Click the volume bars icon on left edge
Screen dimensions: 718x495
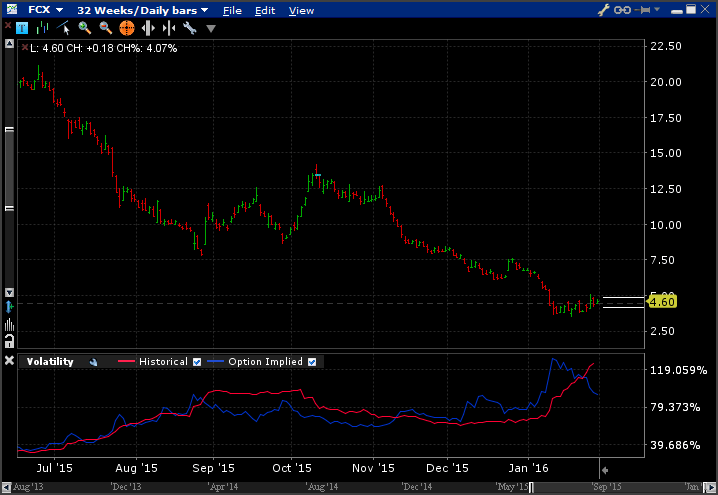point(9,325)
